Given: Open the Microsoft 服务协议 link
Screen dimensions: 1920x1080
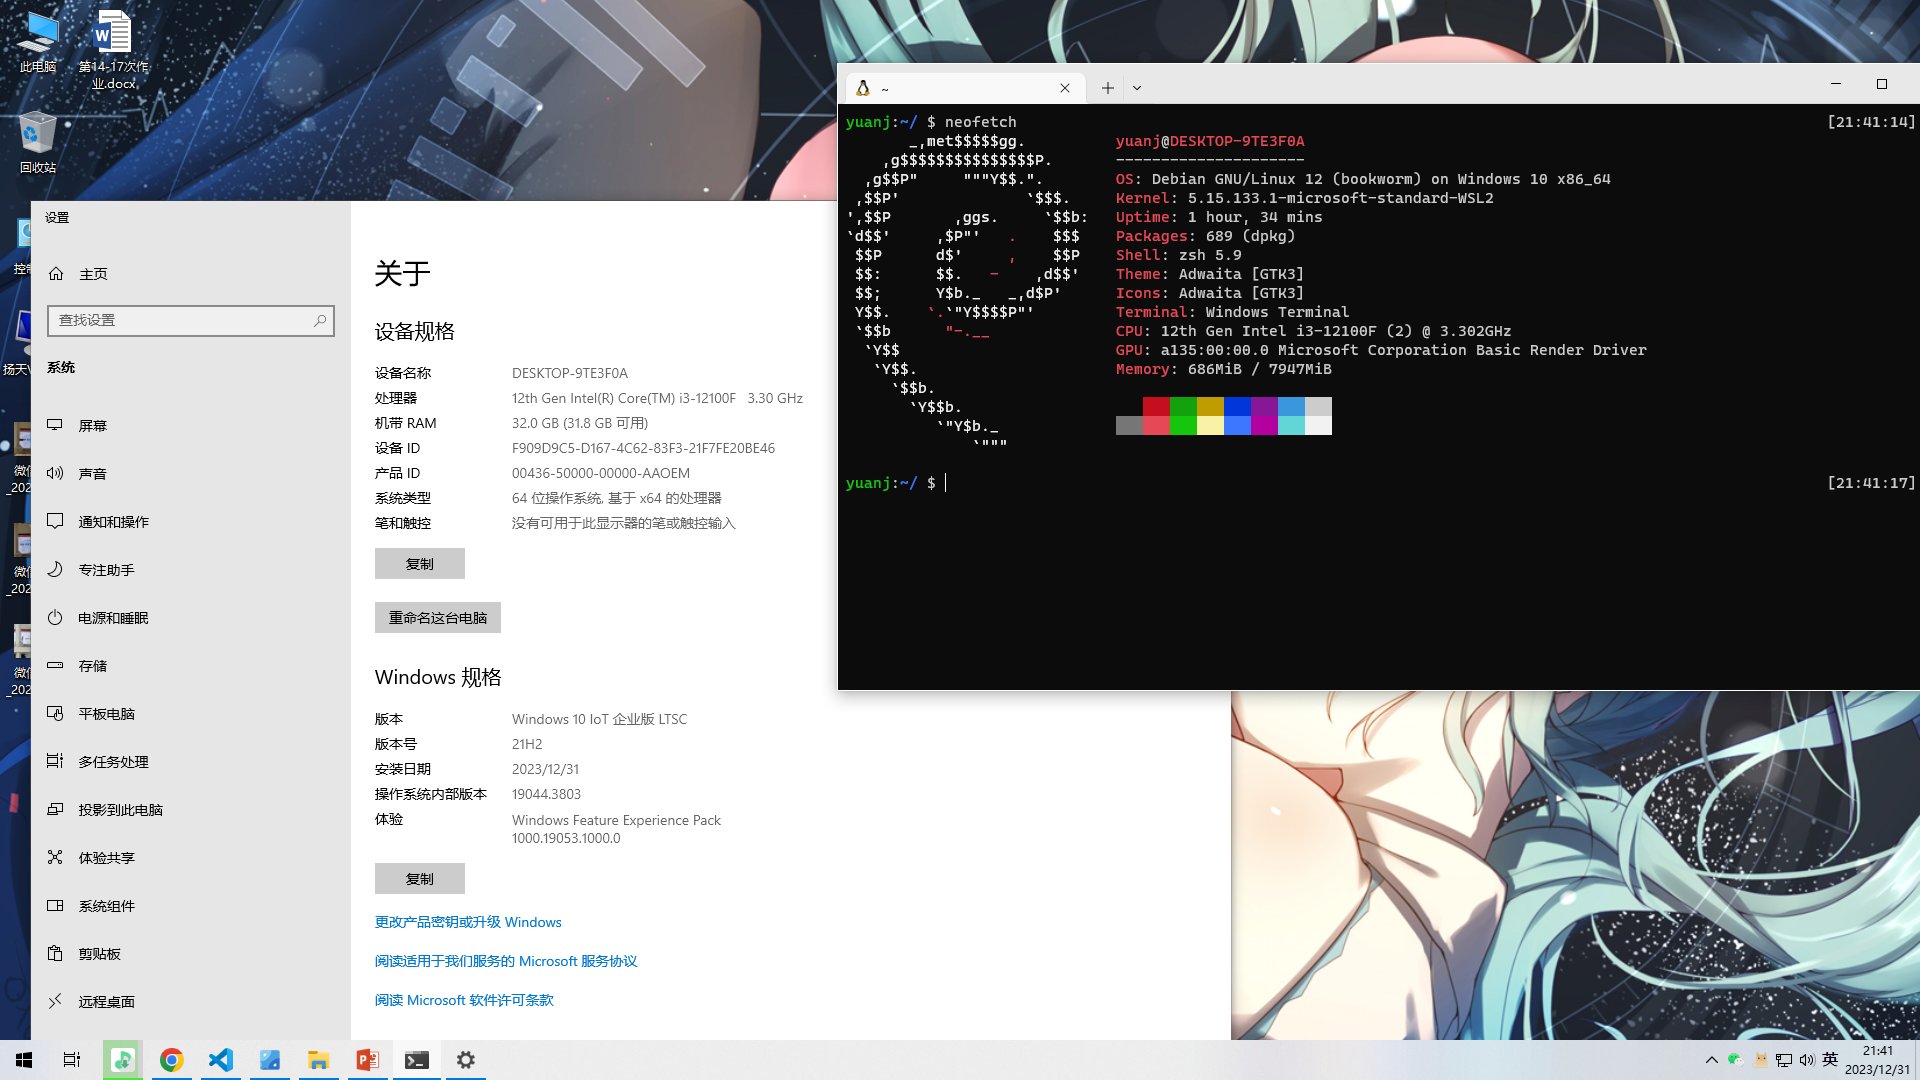Looking at the screenshot, I should [x=506, y=961].
